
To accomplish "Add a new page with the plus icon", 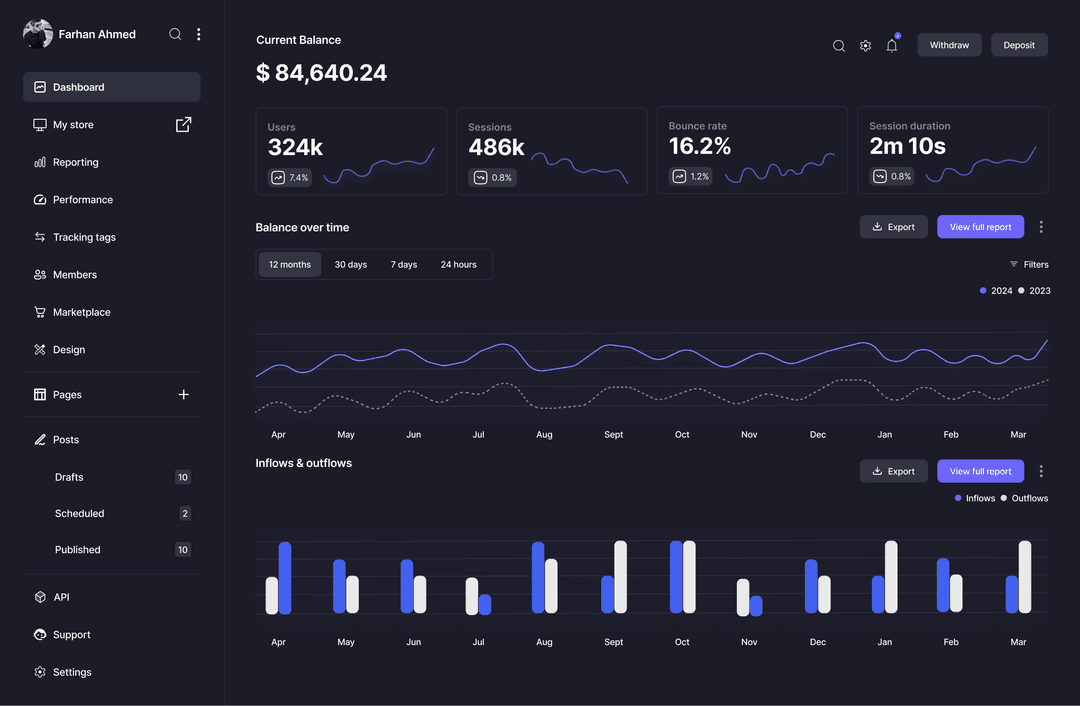I will tap(183, 394).
